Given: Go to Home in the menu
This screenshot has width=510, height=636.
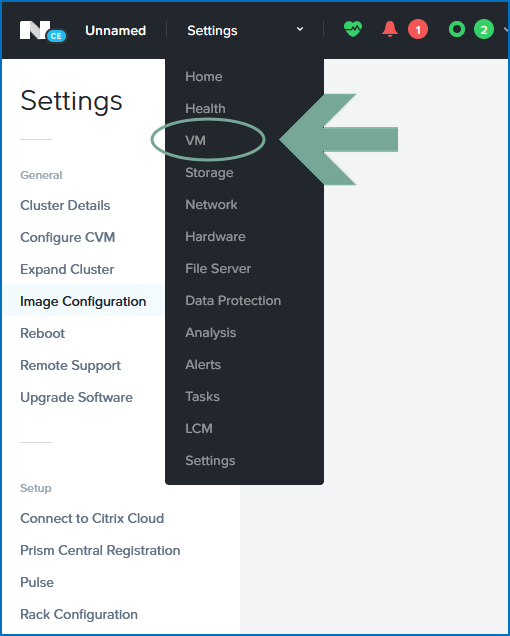Looking at the screenshot, I should click(x=204, y=76).
